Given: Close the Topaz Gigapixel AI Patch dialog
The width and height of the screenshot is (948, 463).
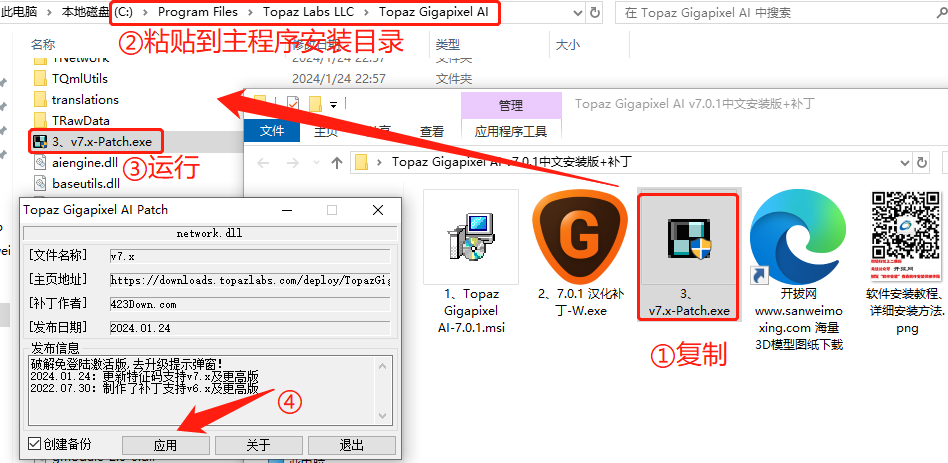Looking at the screenshot, I should pos(378,210).
